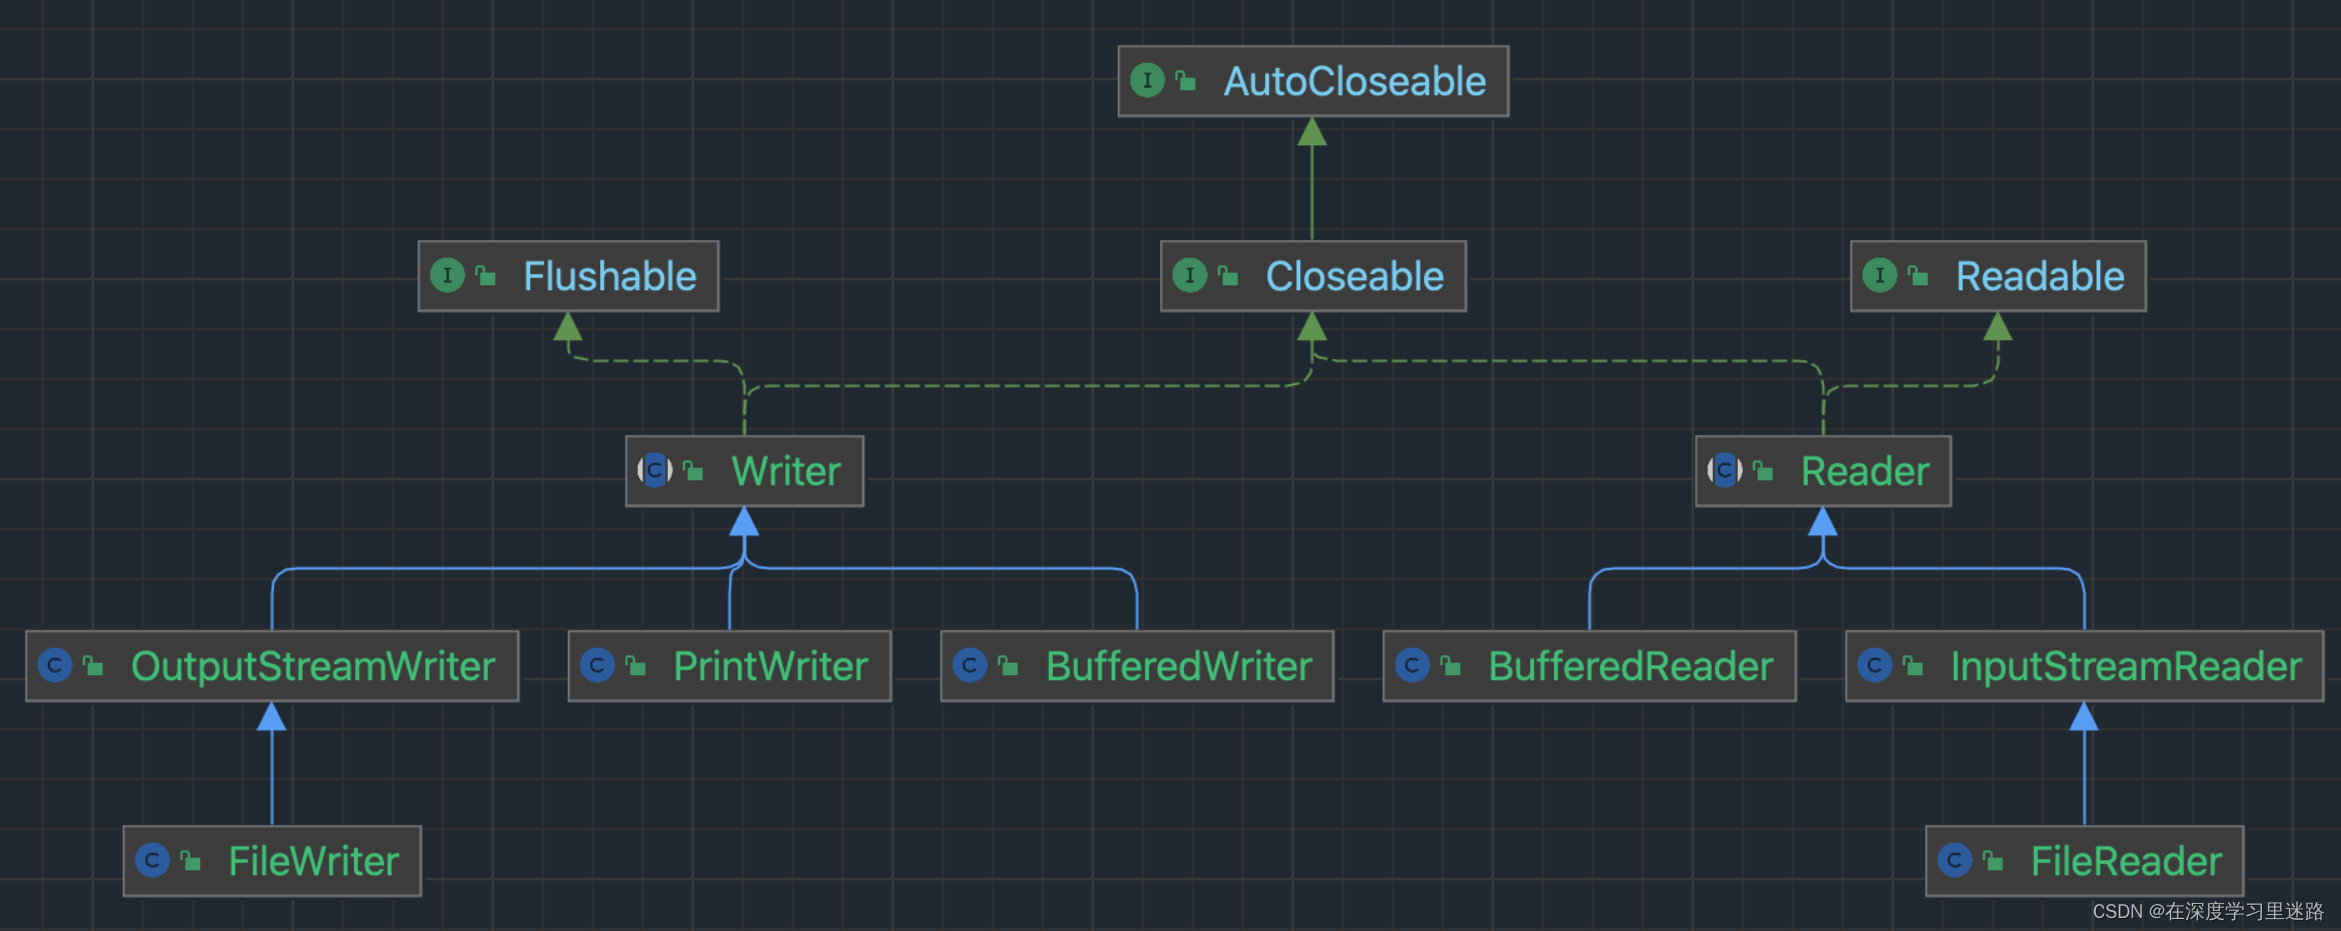Select the Writer node label
This screenshot has width=2341, height=931.
(x=786, y=471)
